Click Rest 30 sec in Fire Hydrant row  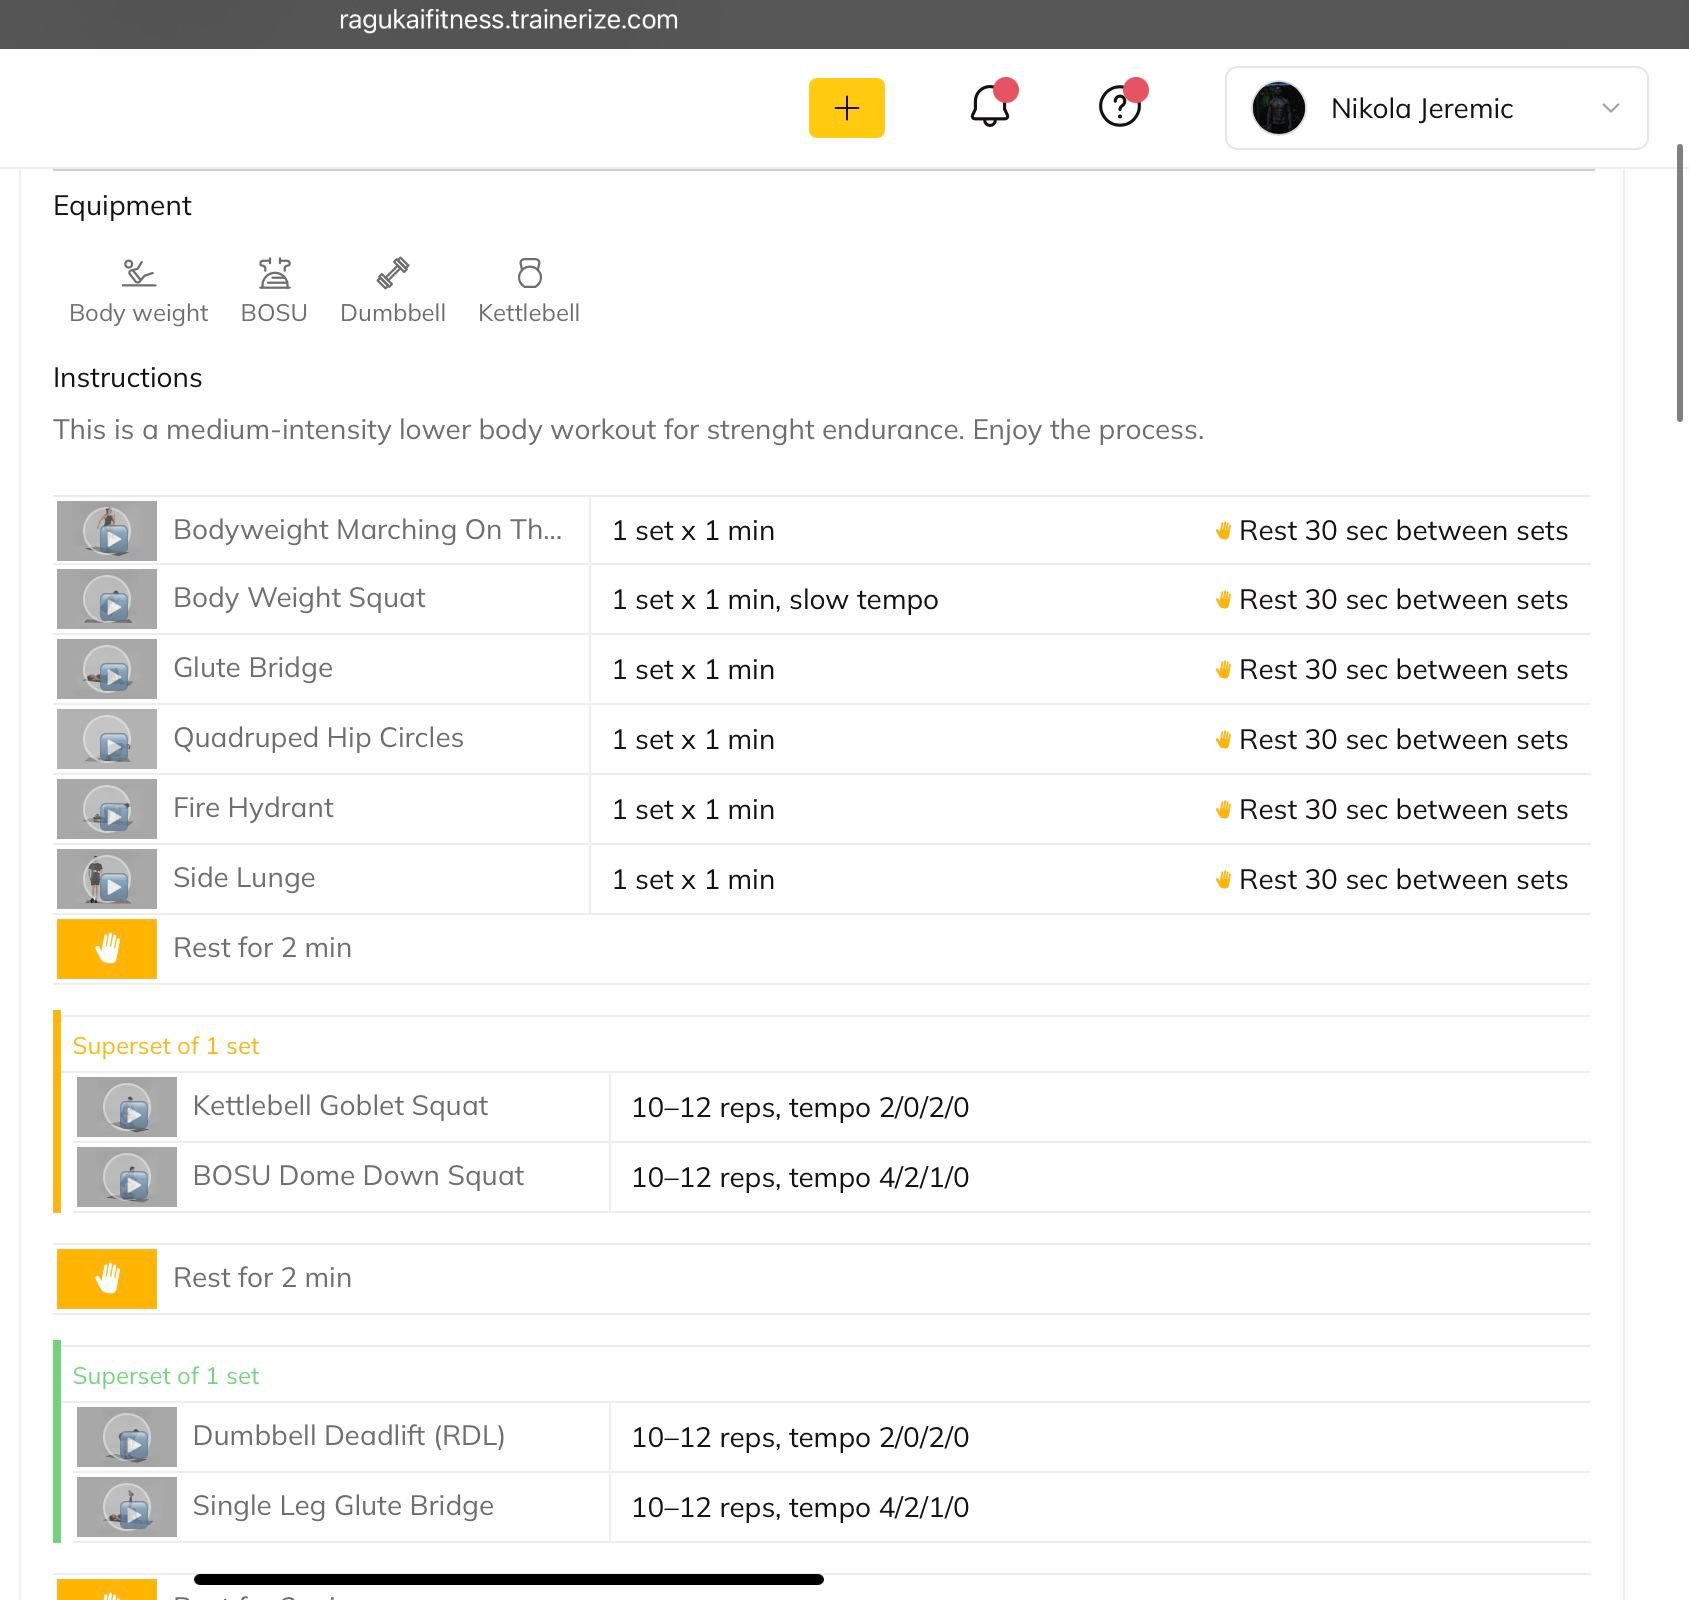(x=1403, y=810)
